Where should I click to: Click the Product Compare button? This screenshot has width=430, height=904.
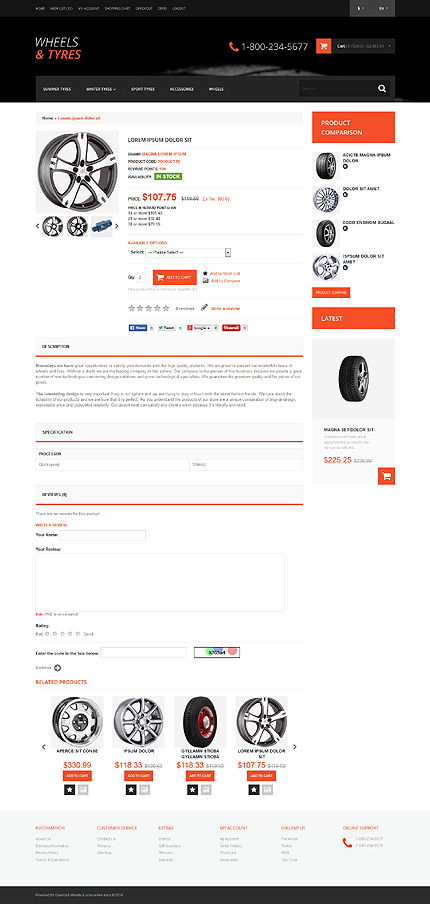pos(331,292)
